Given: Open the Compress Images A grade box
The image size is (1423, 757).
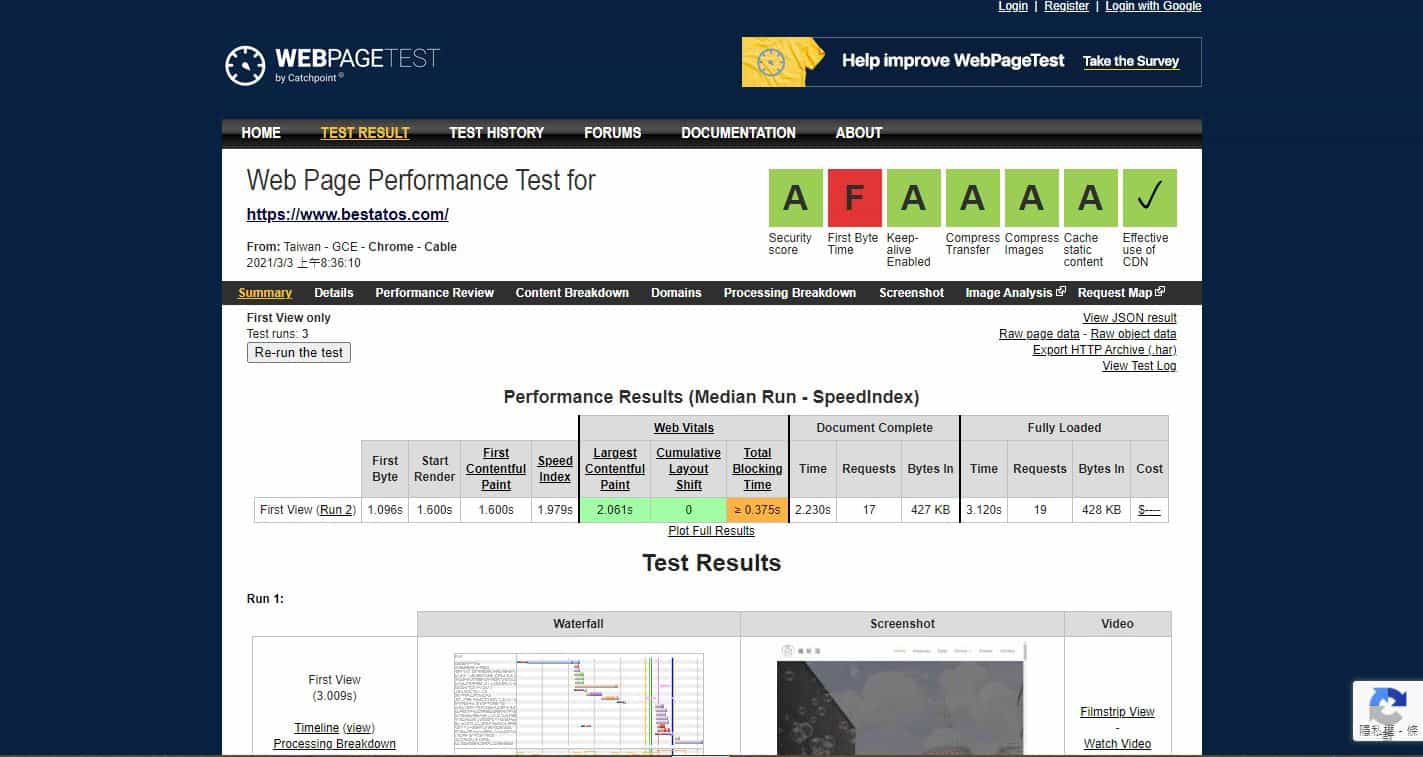Looking at the screenshot, I should (1031, 198).
